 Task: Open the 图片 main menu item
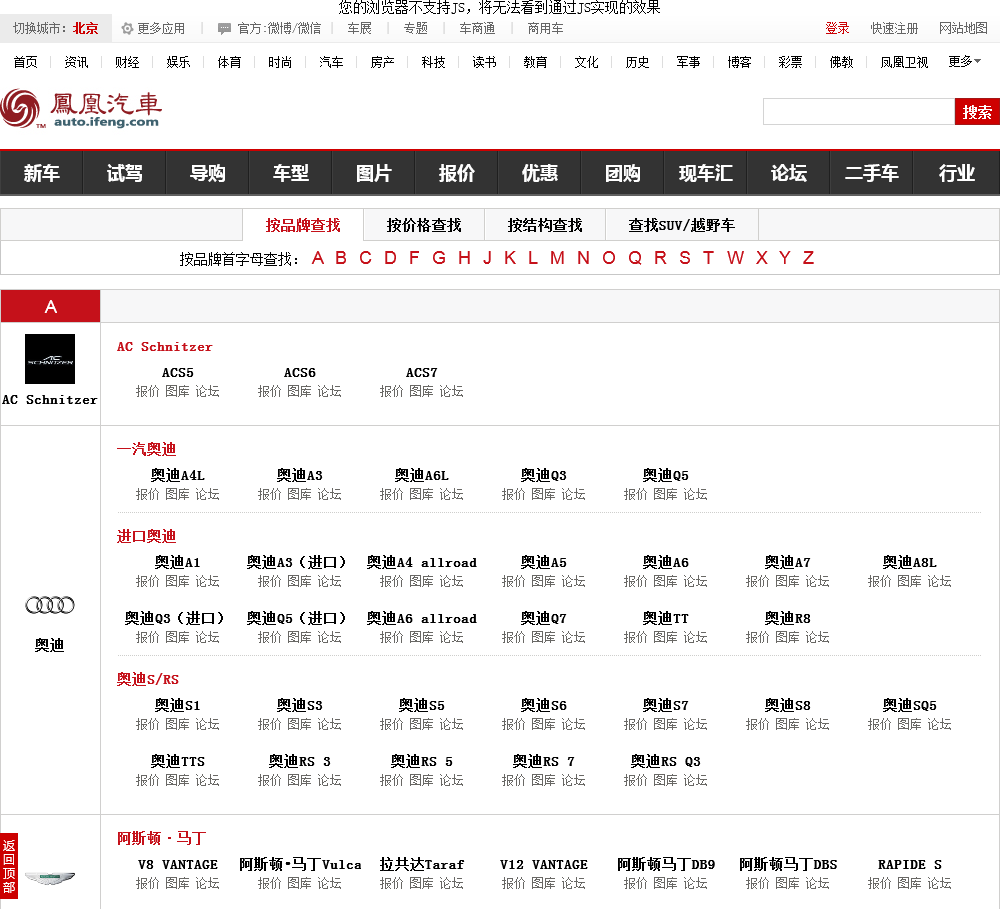[374, 173]
